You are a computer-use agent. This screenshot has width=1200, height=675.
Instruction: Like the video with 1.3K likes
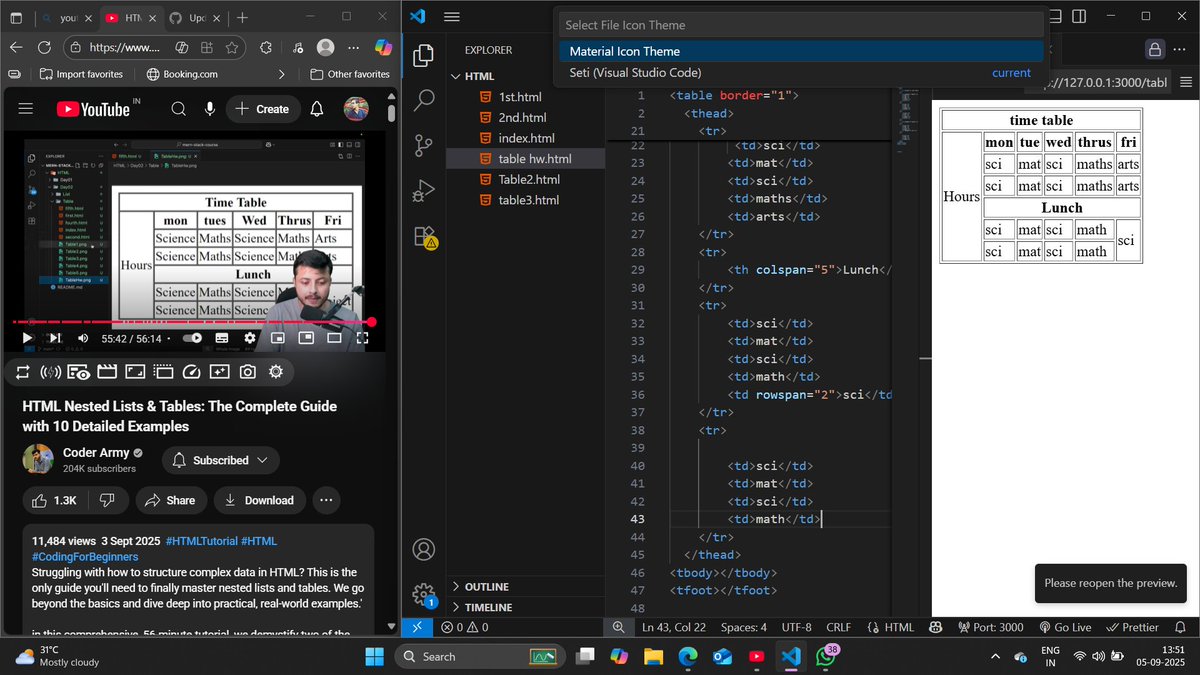tap(54, 500)
